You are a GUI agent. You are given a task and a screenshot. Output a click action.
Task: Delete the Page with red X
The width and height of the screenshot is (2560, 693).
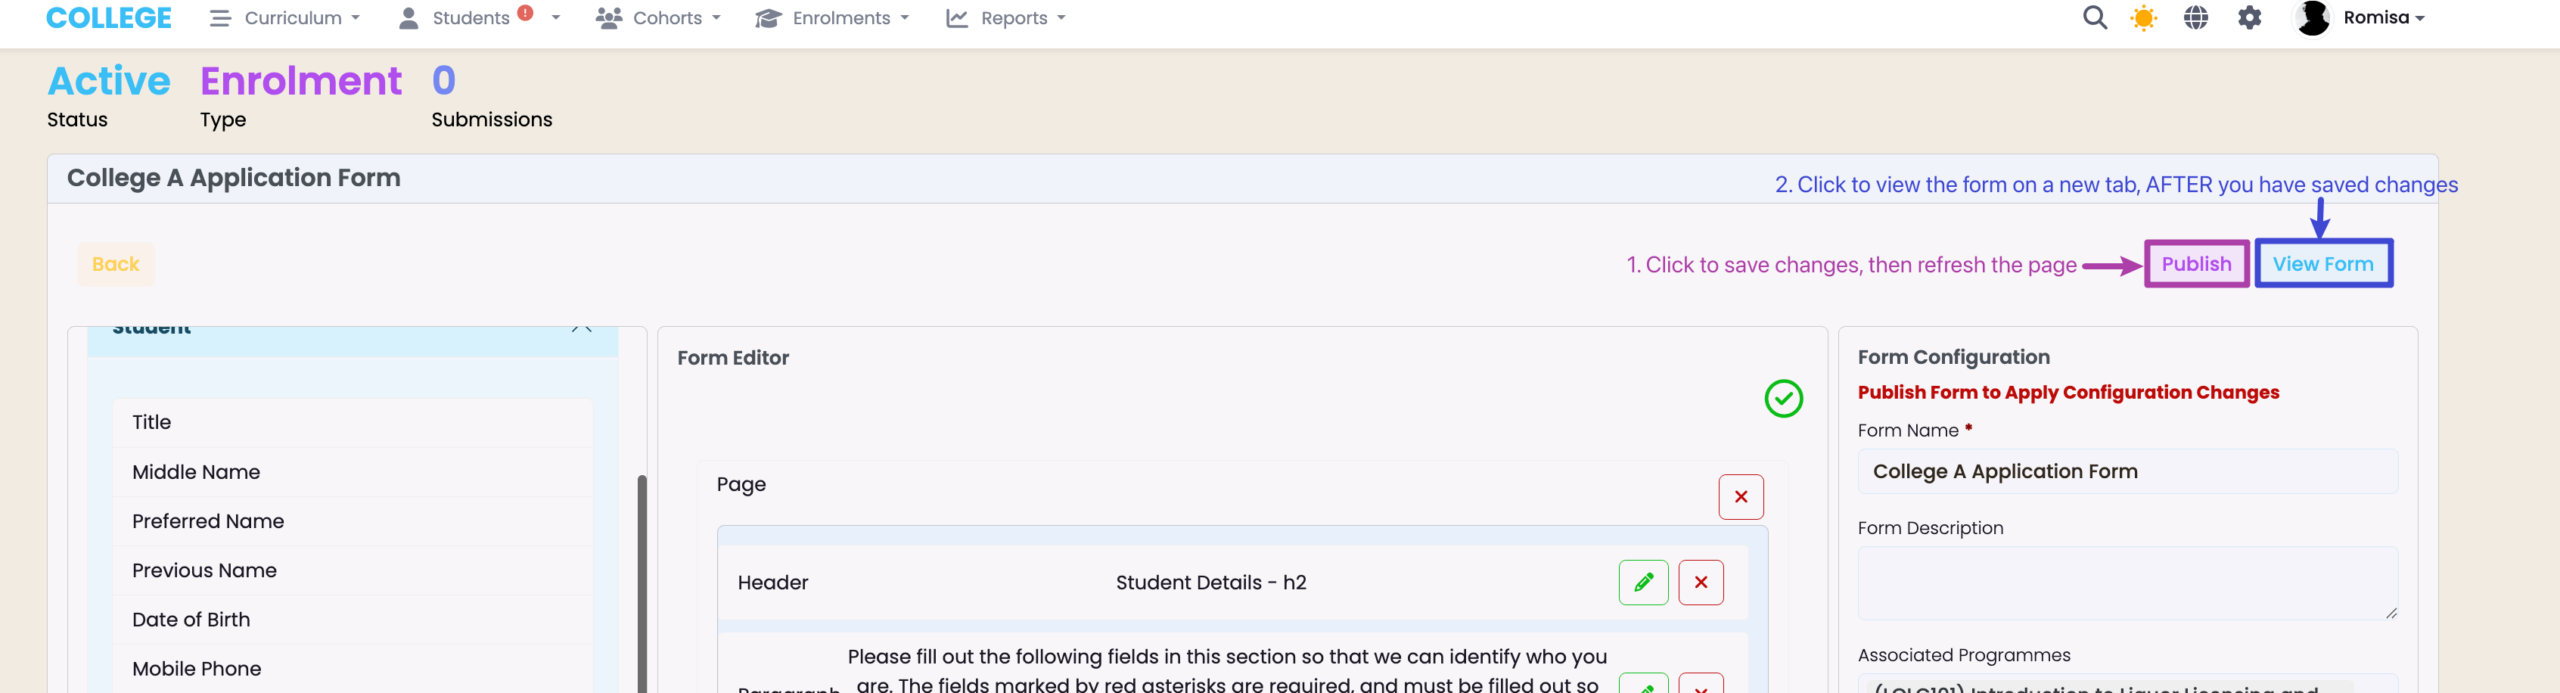(x=1741, y=497)
